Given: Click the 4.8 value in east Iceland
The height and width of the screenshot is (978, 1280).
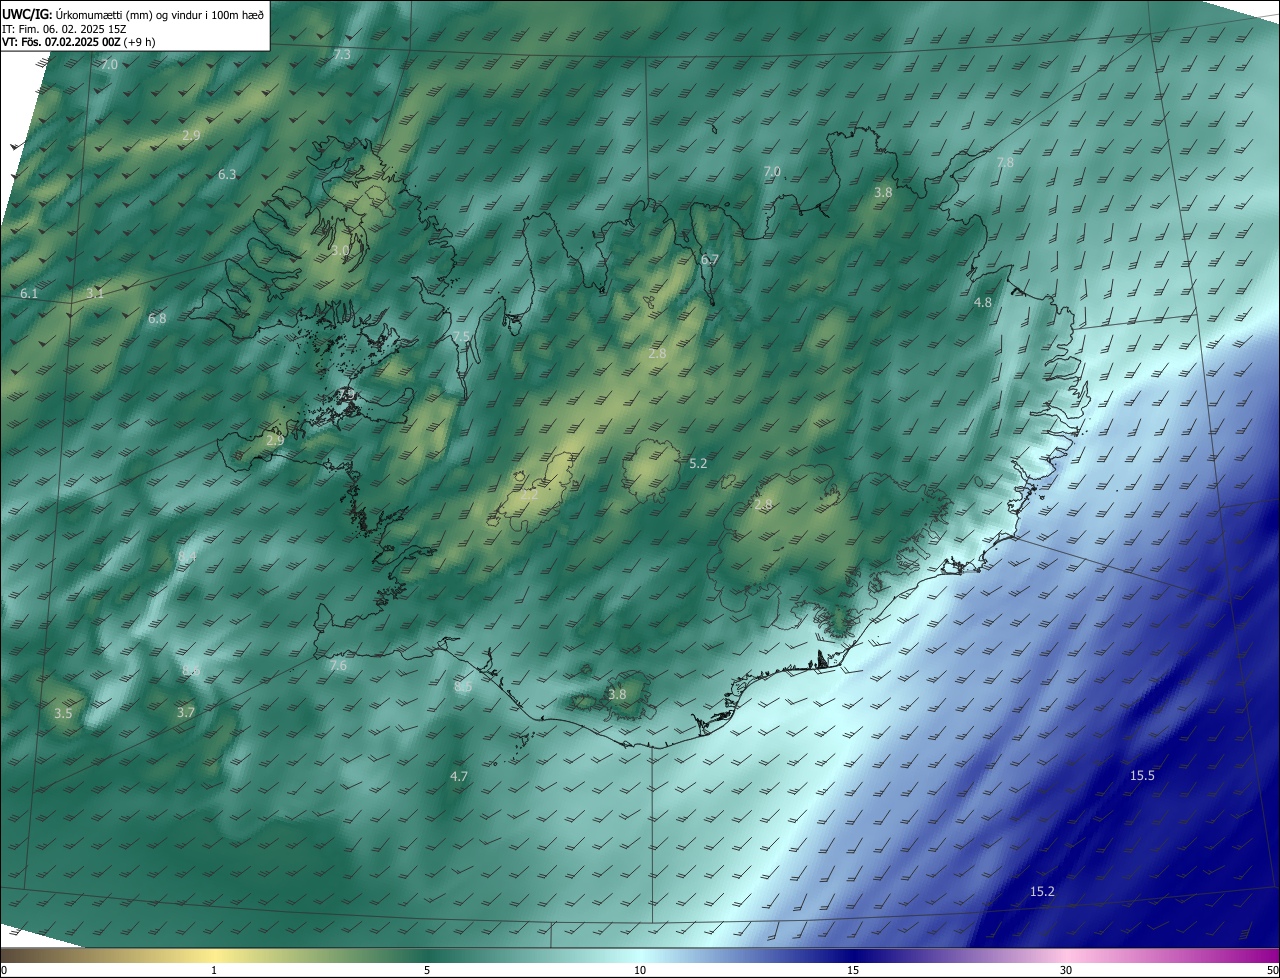Looking at the screenshot, I should 983,302.
